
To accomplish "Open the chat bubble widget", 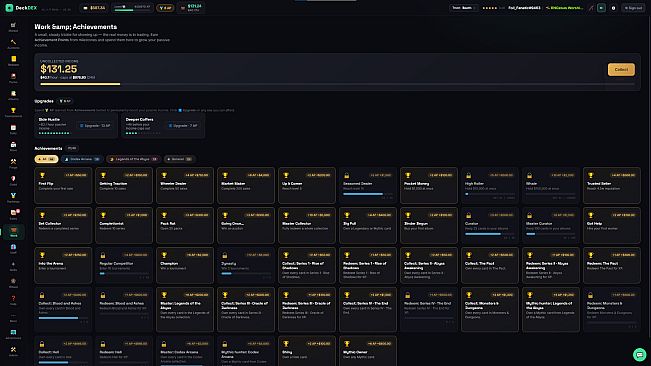I will pyautogui.click(x=639, y=354).
